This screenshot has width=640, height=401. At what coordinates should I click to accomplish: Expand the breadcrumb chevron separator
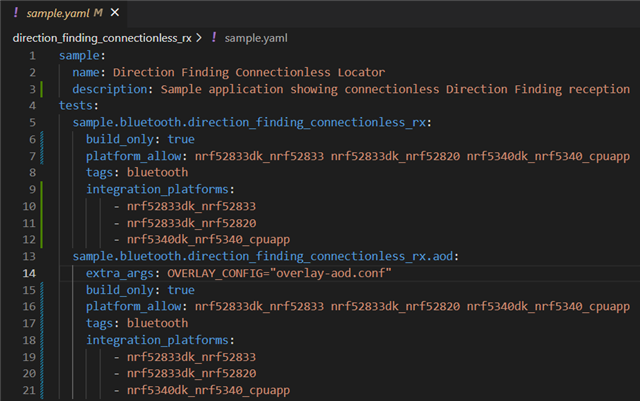(199, 38)
